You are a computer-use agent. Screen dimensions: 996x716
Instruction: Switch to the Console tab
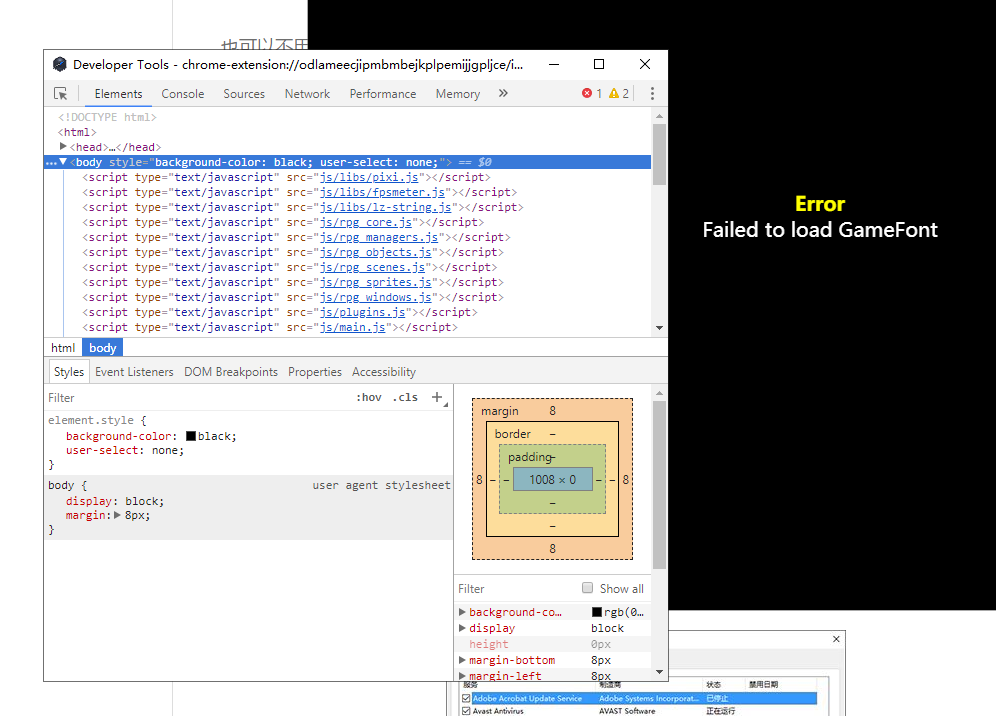(182, 94)
